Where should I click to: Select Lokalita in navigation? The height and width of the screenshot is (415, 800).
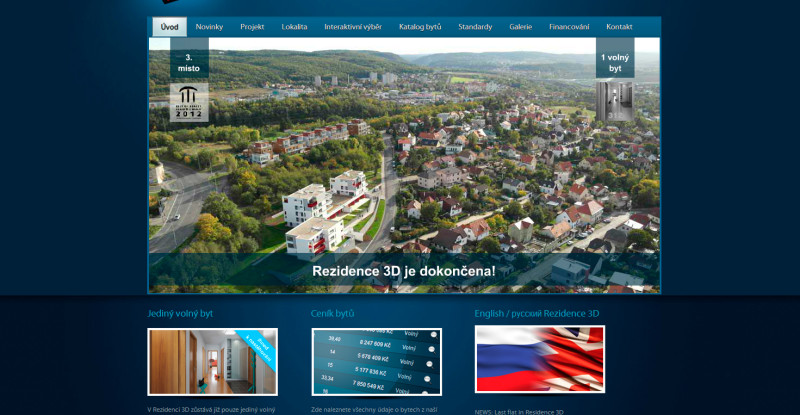coord(294,27)
